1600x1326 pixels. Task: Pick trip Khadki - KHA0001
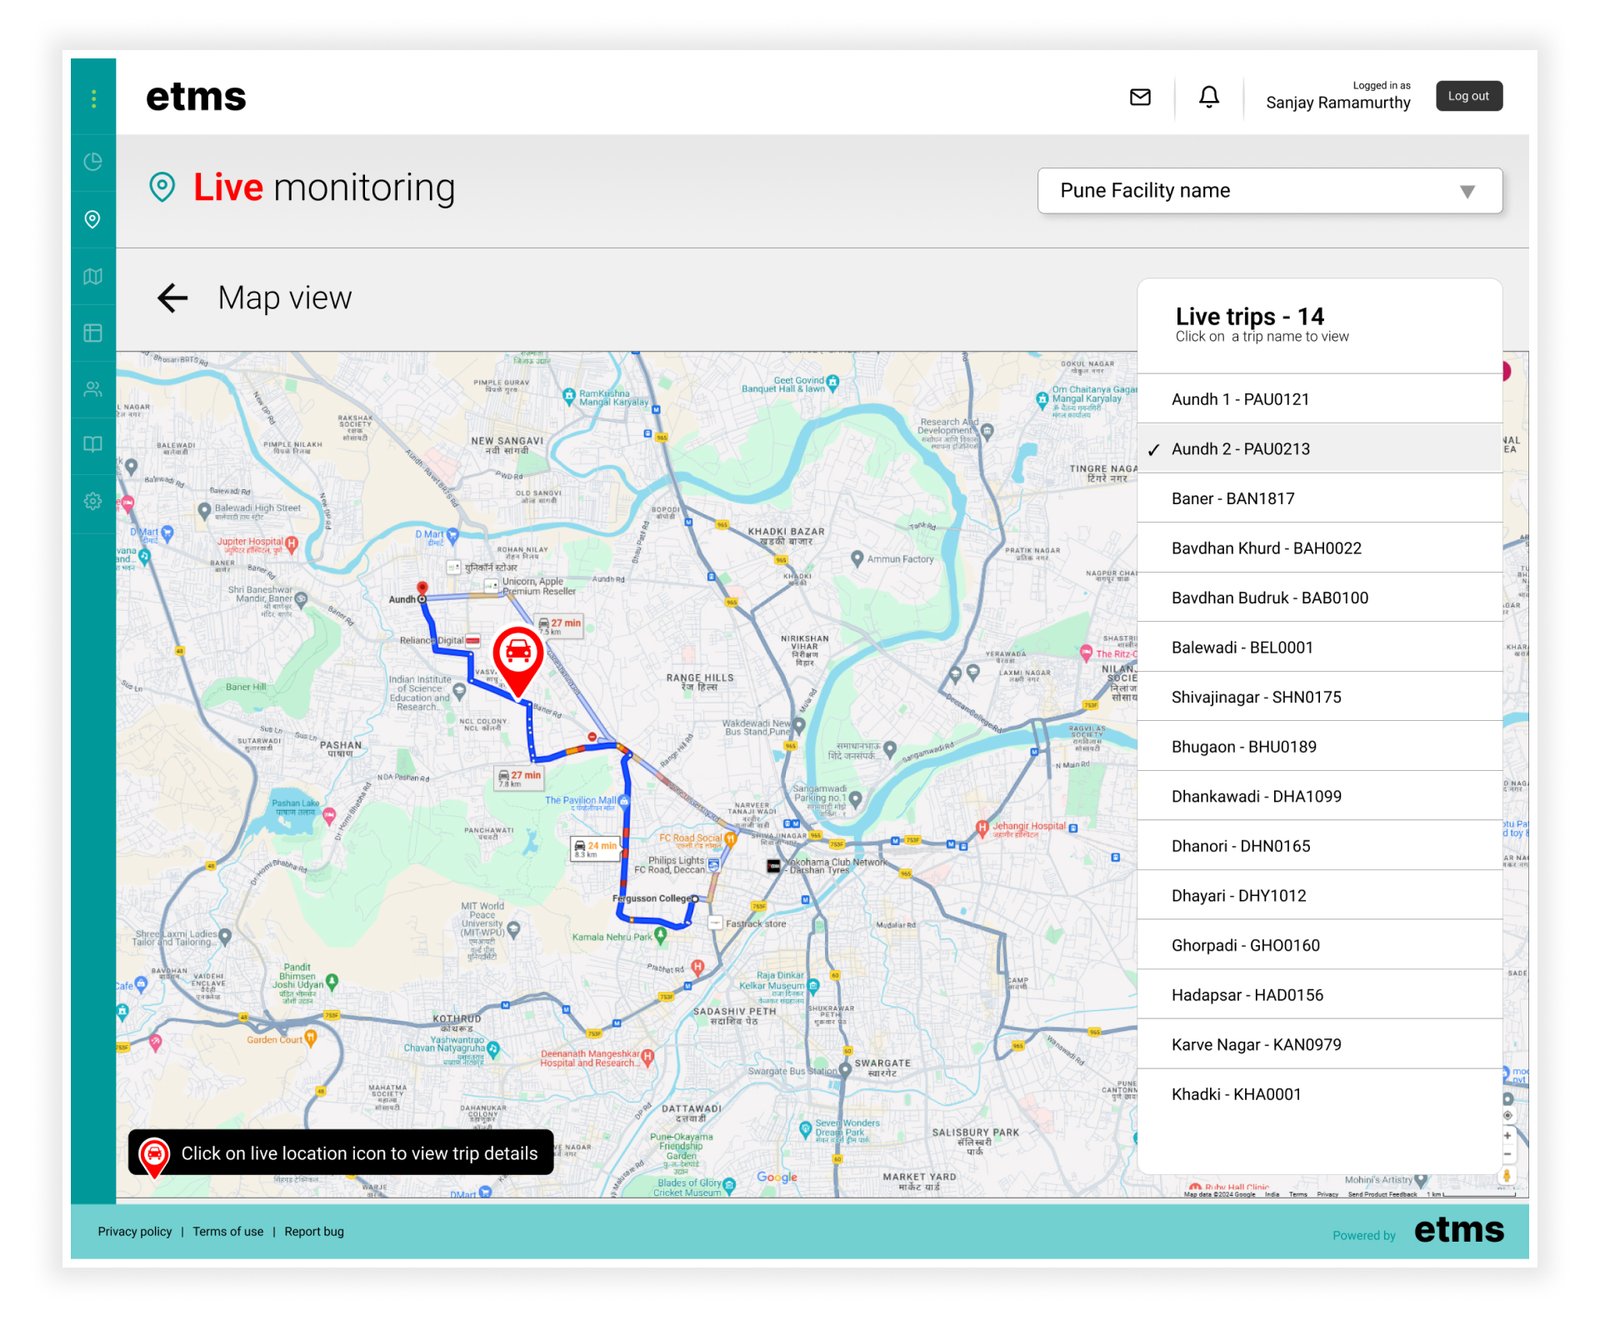[1236, 1094]
